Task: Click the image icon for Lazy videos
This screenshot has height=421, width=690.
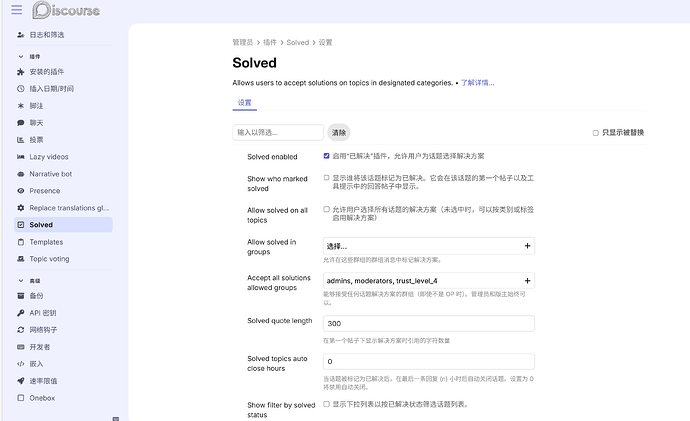Action: [x=21, y=157]
